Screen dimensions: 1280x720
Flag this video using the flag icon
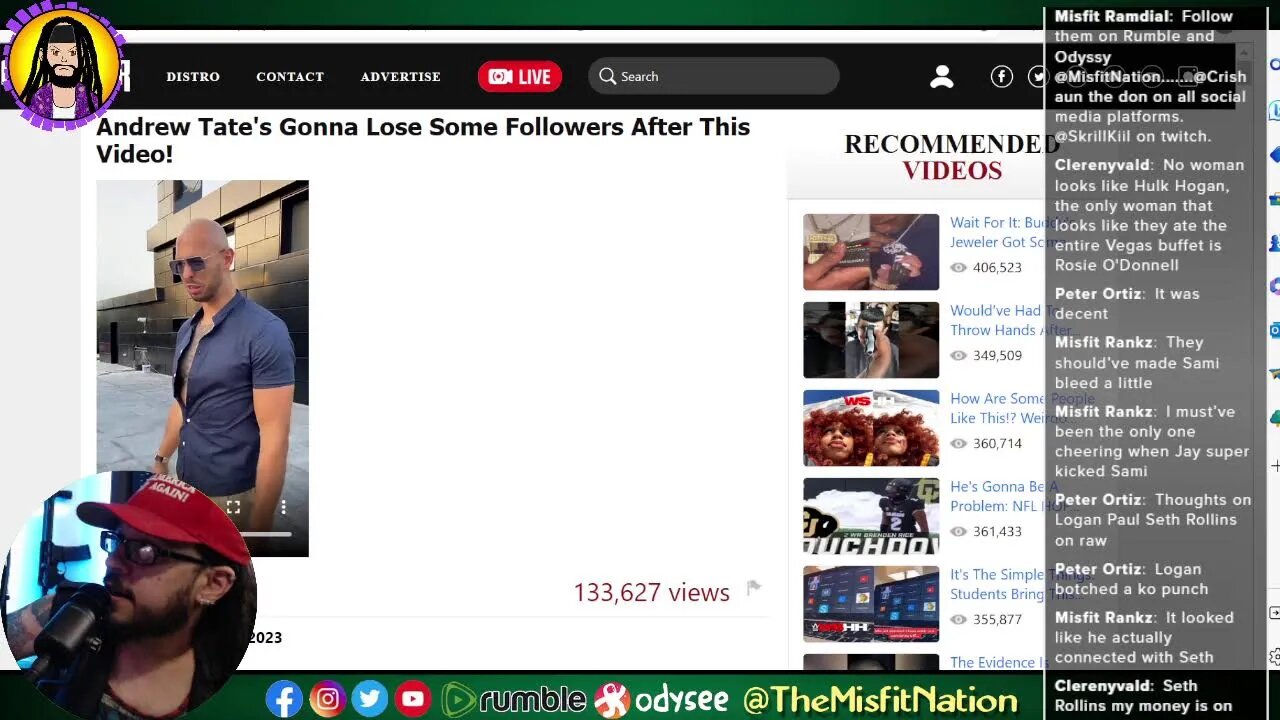pyautogui.click(x=753, y=588)
